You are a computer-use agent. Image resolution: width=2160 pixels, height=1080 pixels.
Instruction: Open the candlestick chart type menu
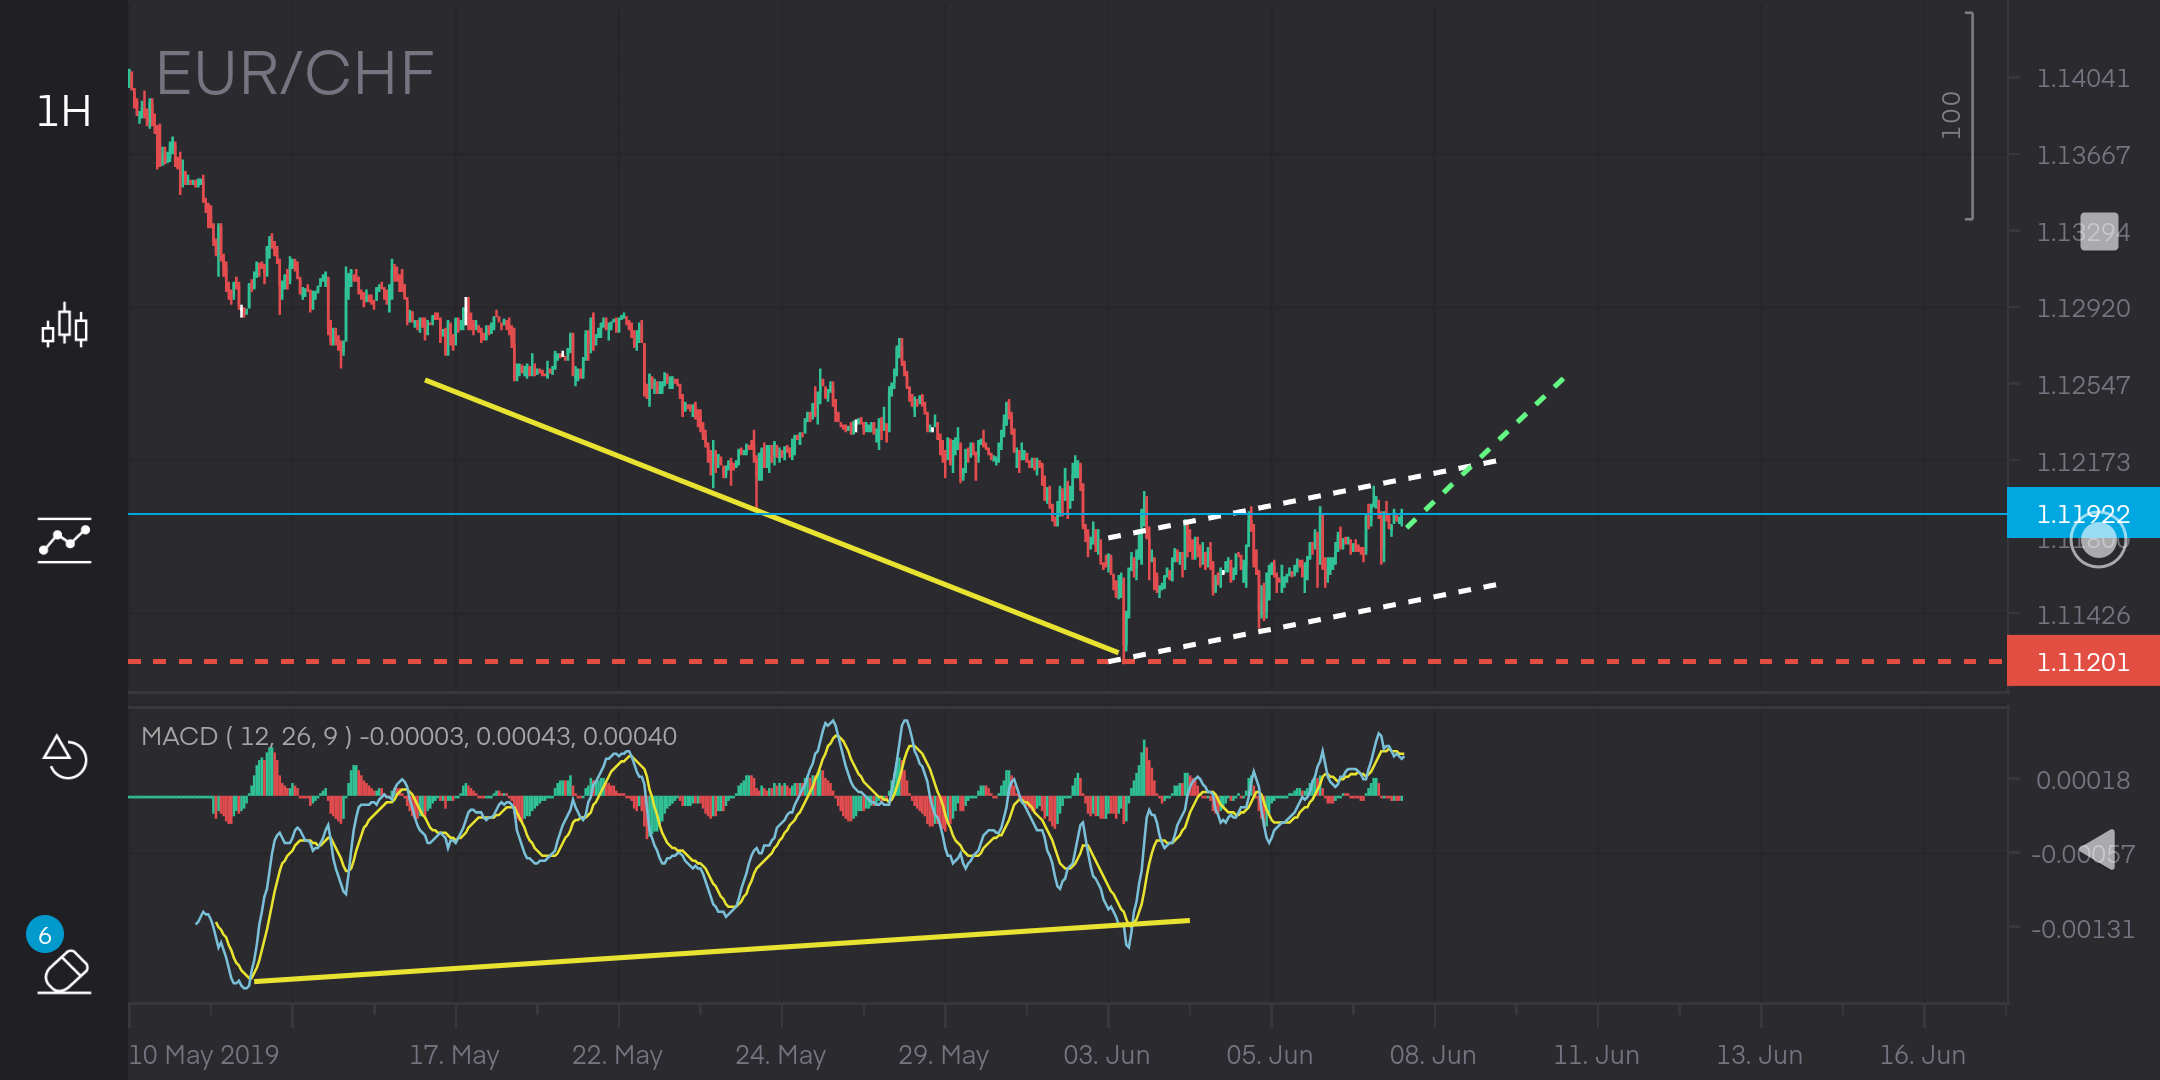click(x=64, y=326)
